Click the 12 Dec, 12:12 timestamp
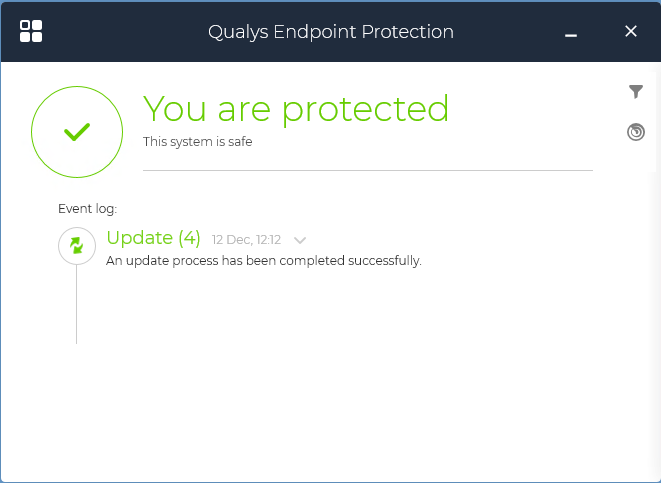This screenshot has height=483, width=661. point(246,240)
